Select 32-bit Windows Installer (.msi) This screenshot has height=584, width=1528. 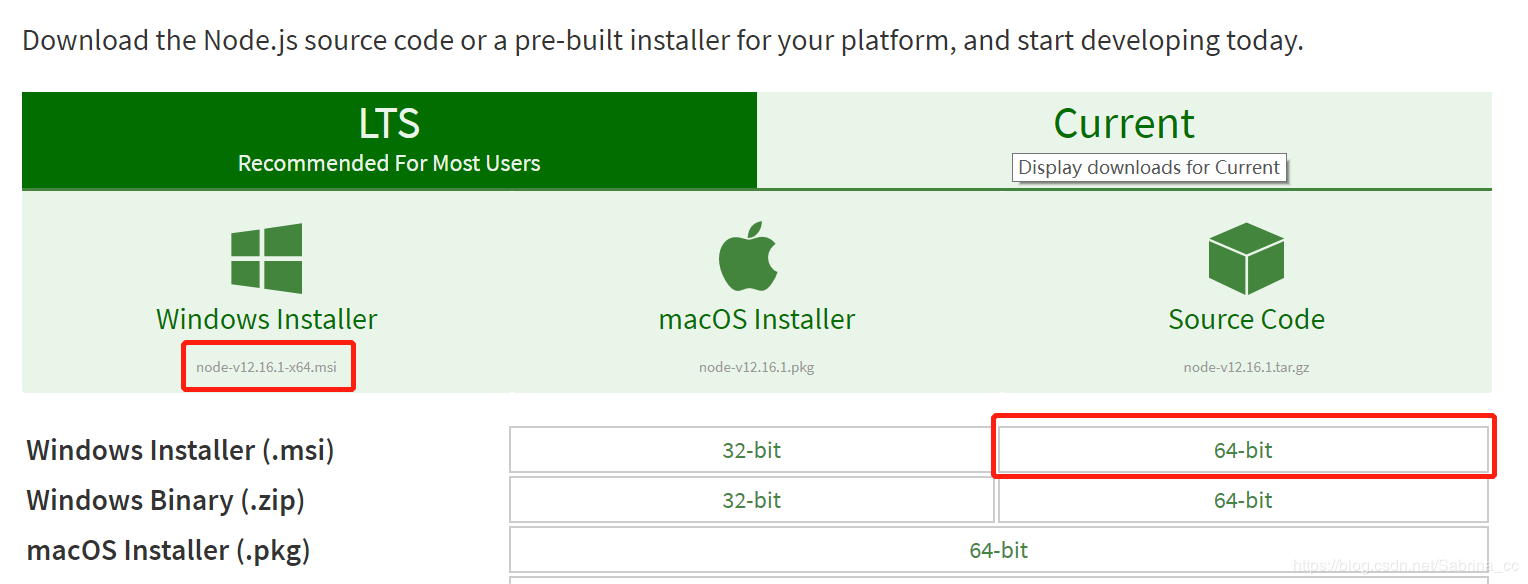pos(751,449)
